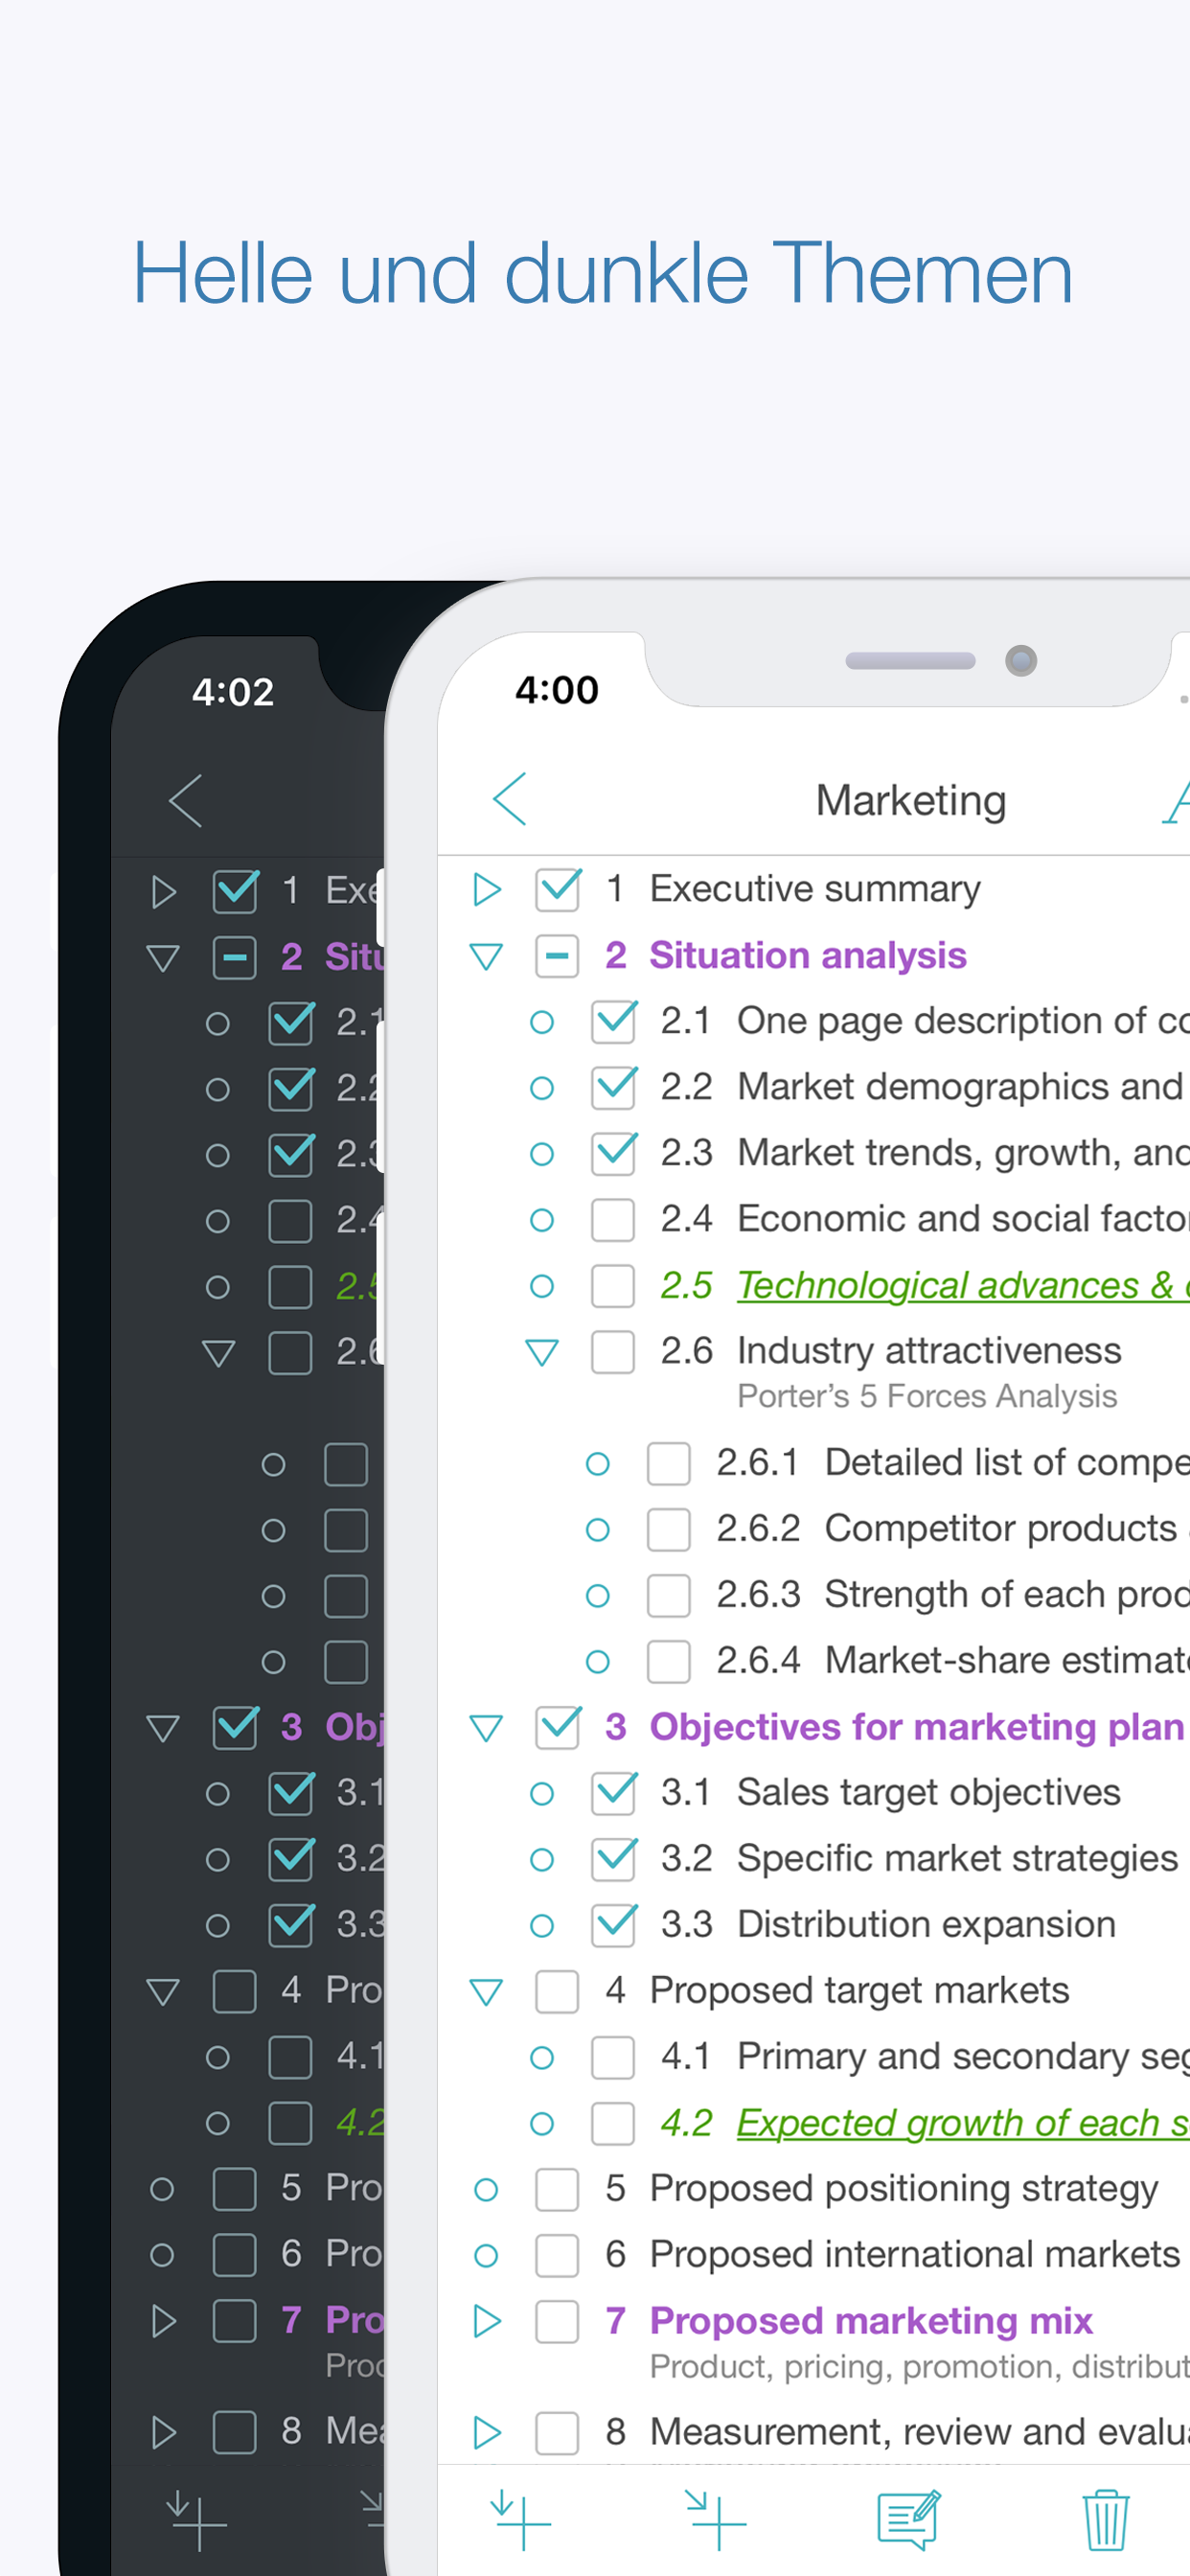Open the edit note icon
The image size is (1190, 2576).
pos(908,2520)
